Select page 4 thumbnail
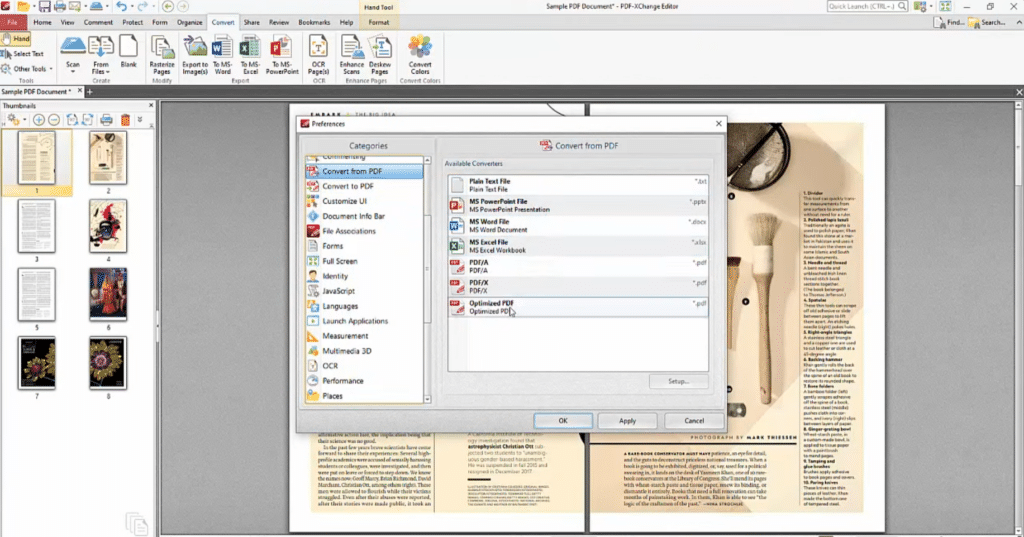Image resolution: width=1024 pixels, height=537 pixels. click(x=108, y=226)
